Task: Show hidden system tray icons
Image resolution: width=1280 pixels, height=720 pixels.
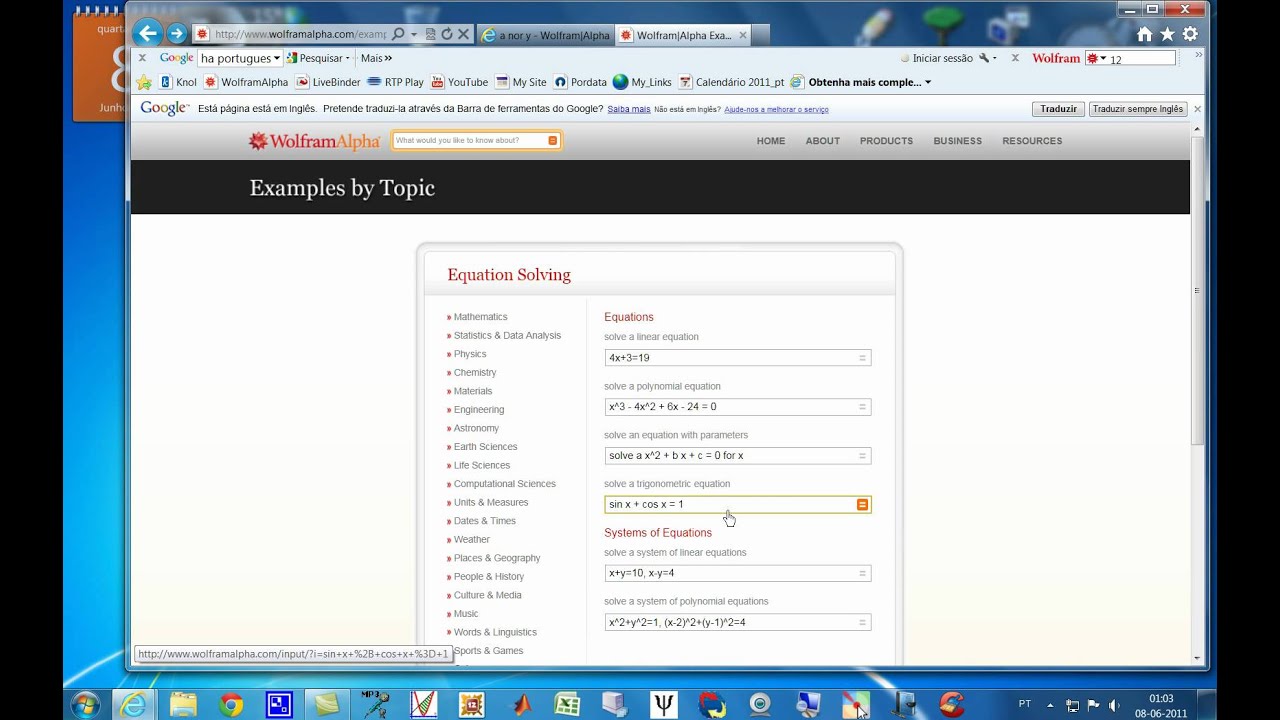Action: tap(1050, 705)
